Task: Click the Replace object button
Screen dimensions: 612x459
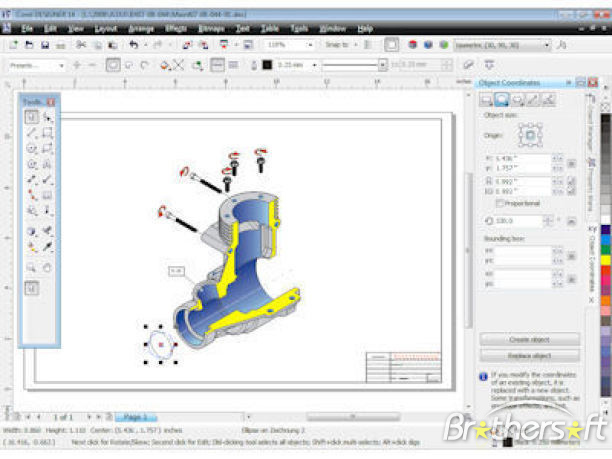Action: pos(529,356)
